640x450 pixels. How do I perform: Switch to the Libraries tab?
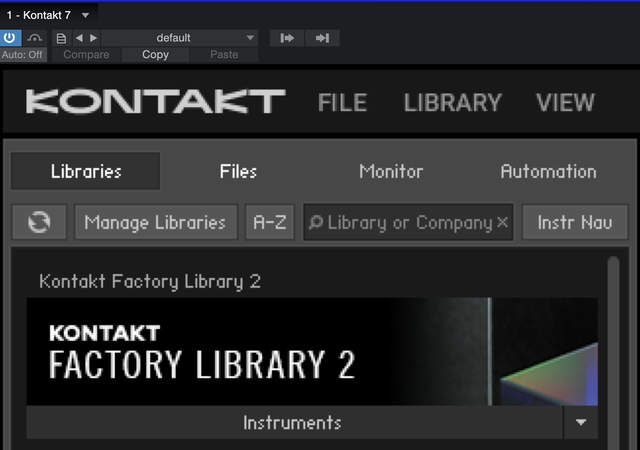click(85, 171)
